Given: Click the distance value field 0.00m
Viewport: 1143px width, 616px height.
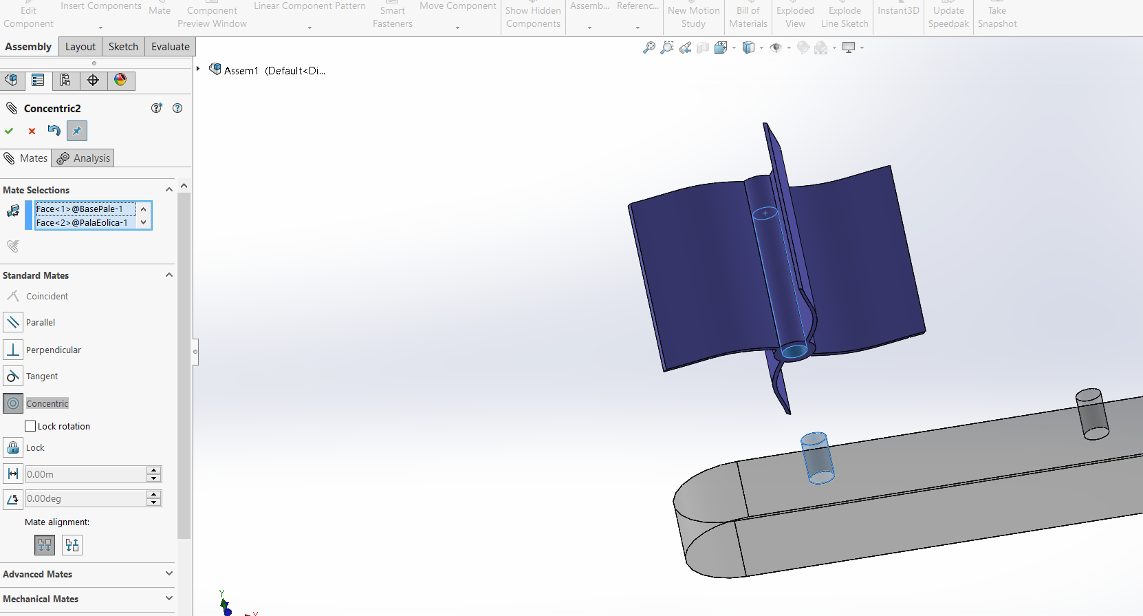Looking at the screenshot, I should (85, 474).
